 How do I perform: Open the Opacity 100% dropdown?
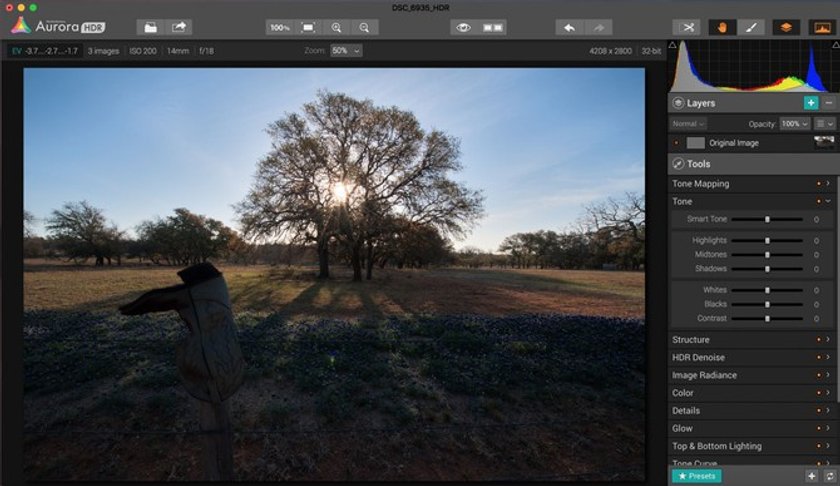pyautogui.click(x=794, y=124)
